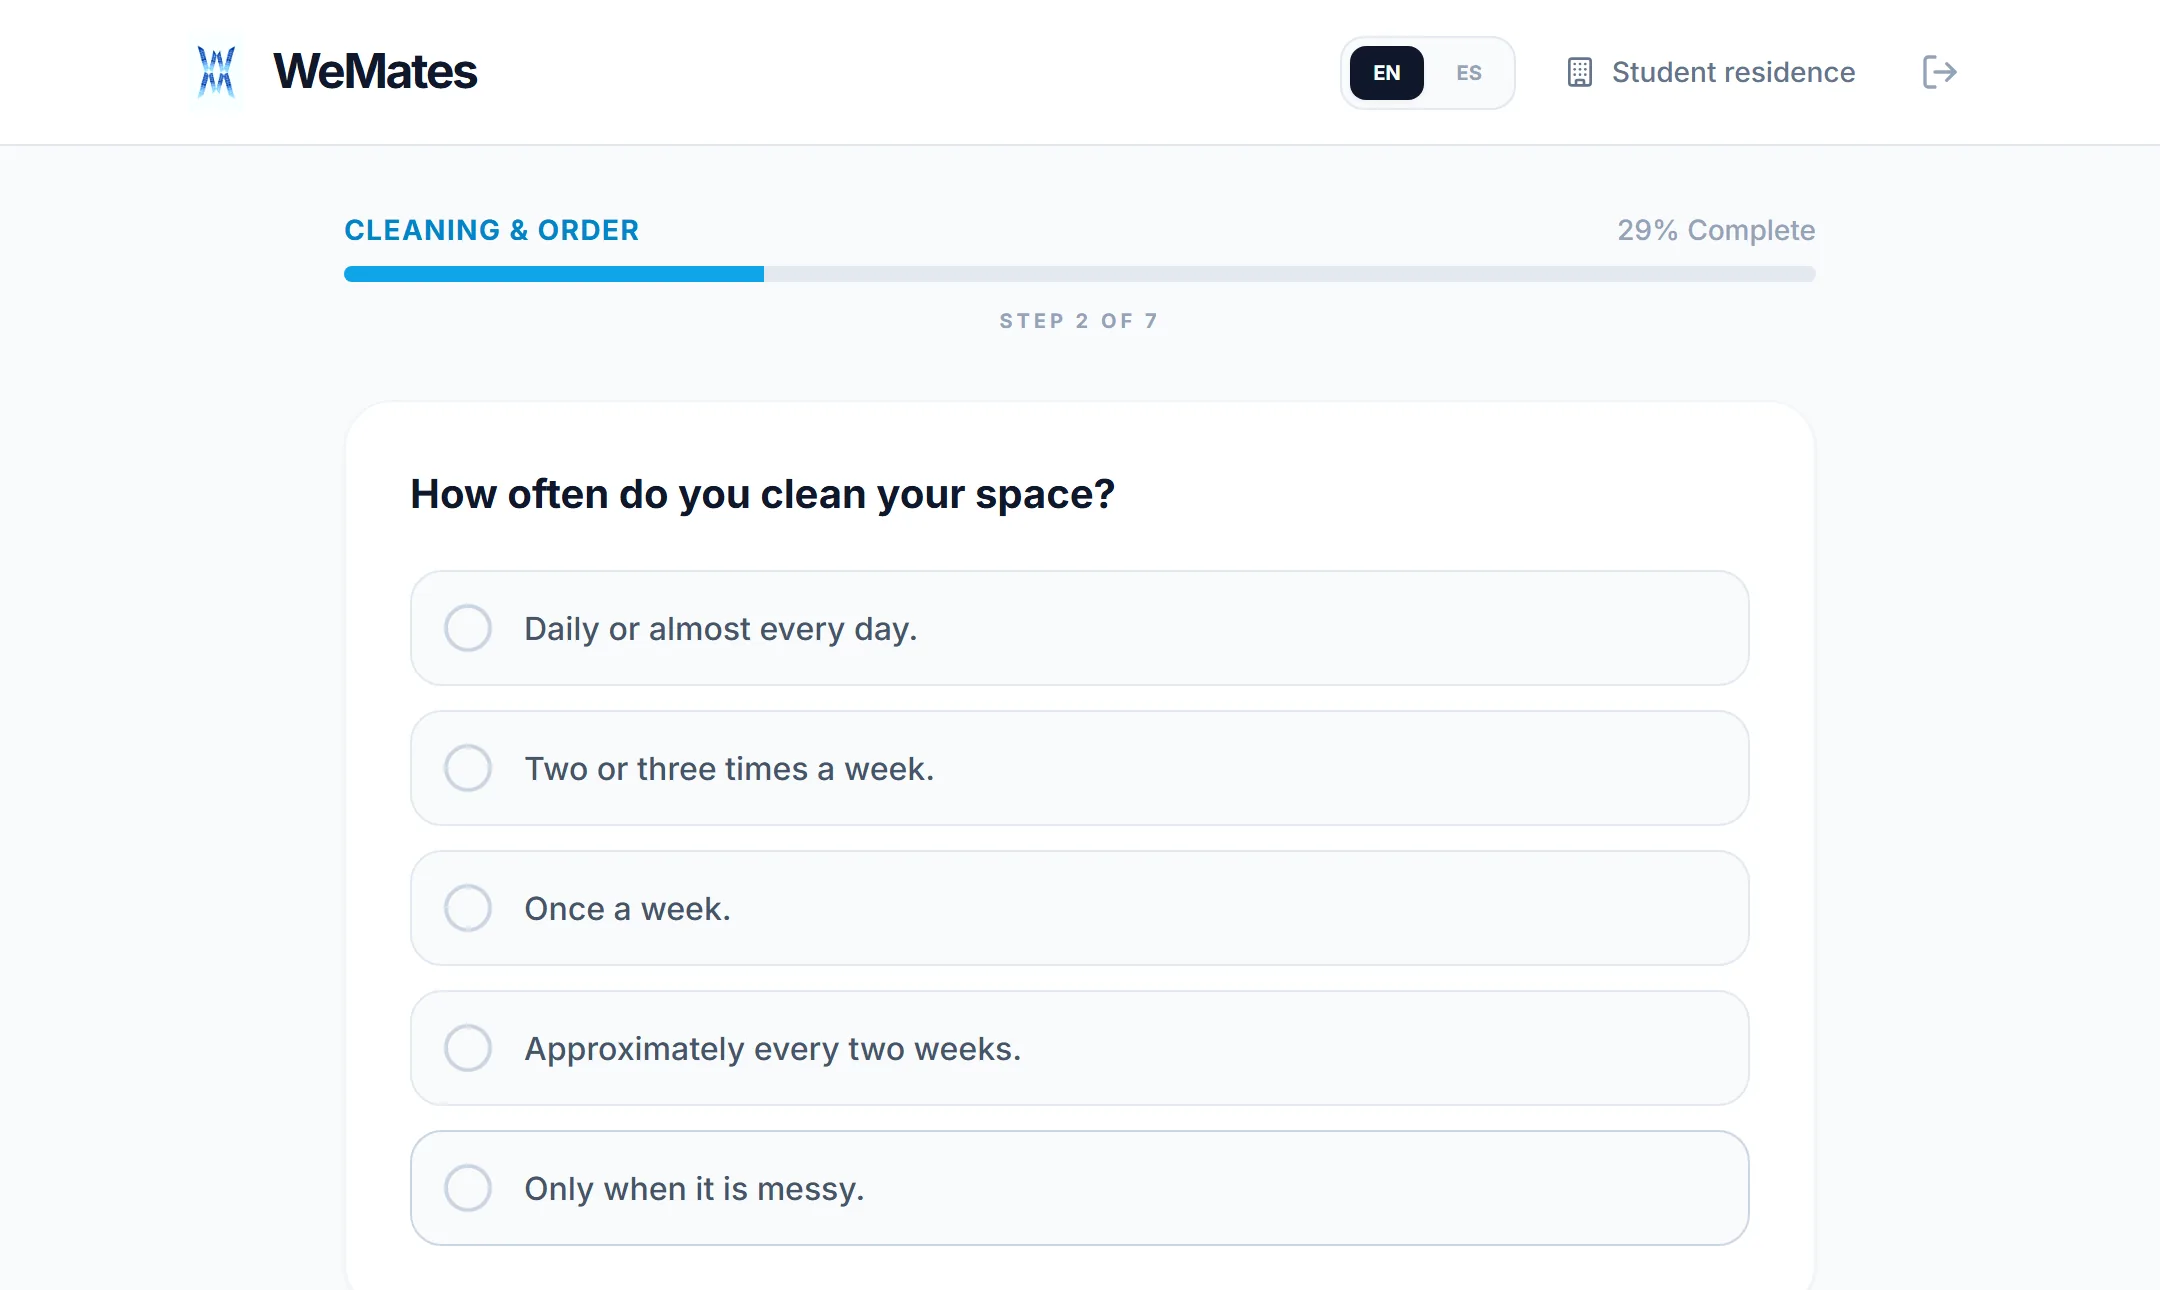Image resolution: width=2160 pixels, height=1290 pixels.
Task: Click the WeMates brand name
Action: pyautogui.click(x=375, y=72)
